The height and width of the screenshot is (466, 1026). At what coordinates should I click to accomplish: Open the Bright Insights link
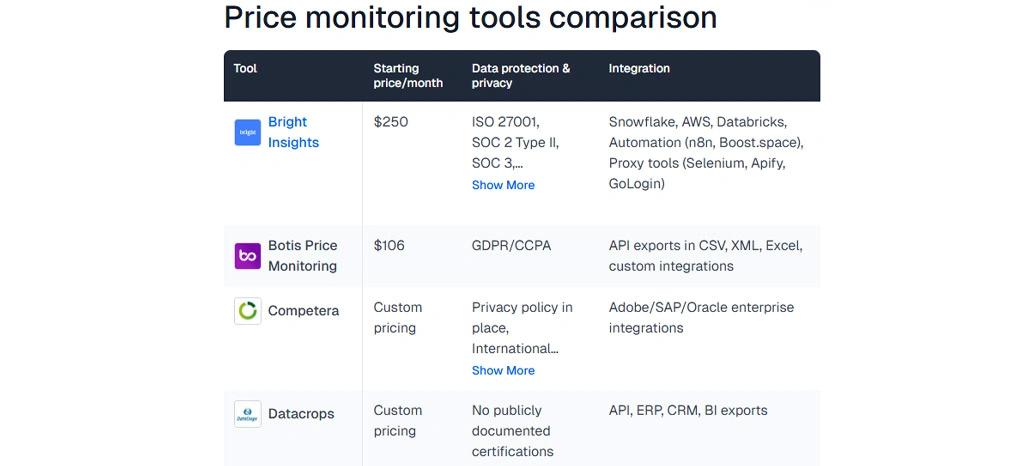(x=293, y=132)
